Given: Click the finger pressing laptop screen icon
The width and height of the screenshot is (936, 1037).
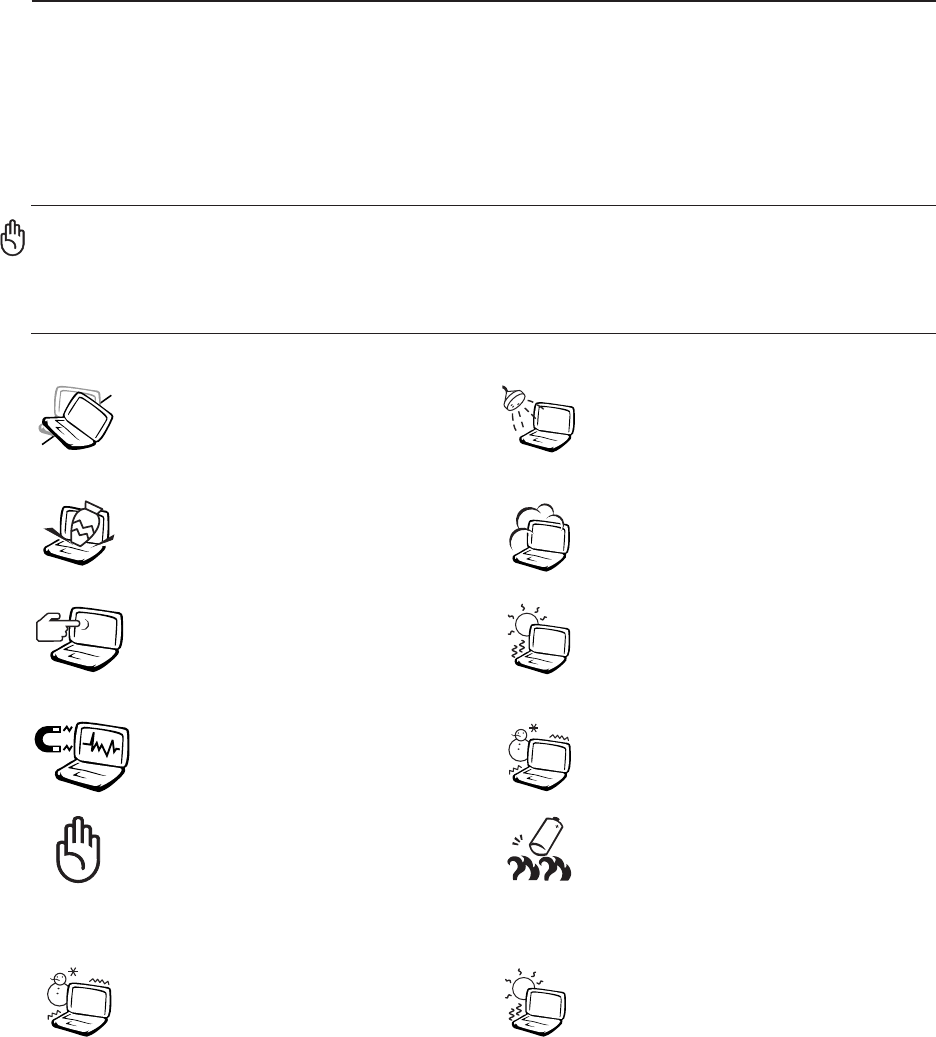Looking at the screenshot, I should click(79, 639).
